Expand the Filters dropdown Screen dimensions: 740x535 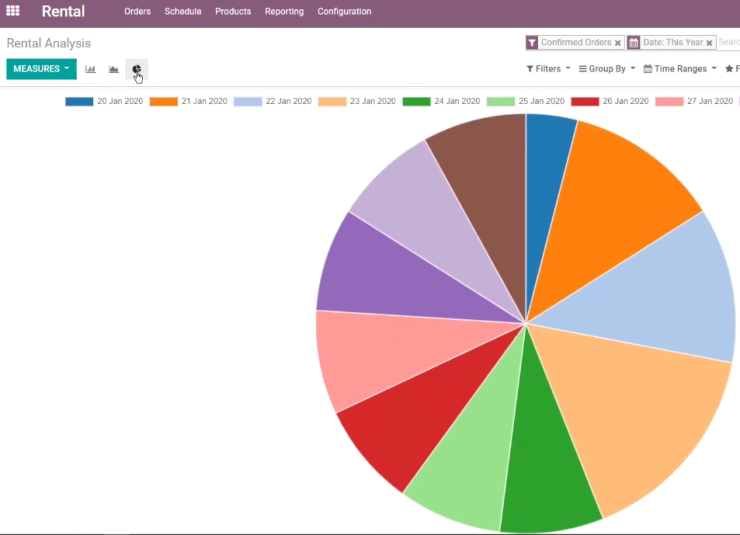click(548, 69)
